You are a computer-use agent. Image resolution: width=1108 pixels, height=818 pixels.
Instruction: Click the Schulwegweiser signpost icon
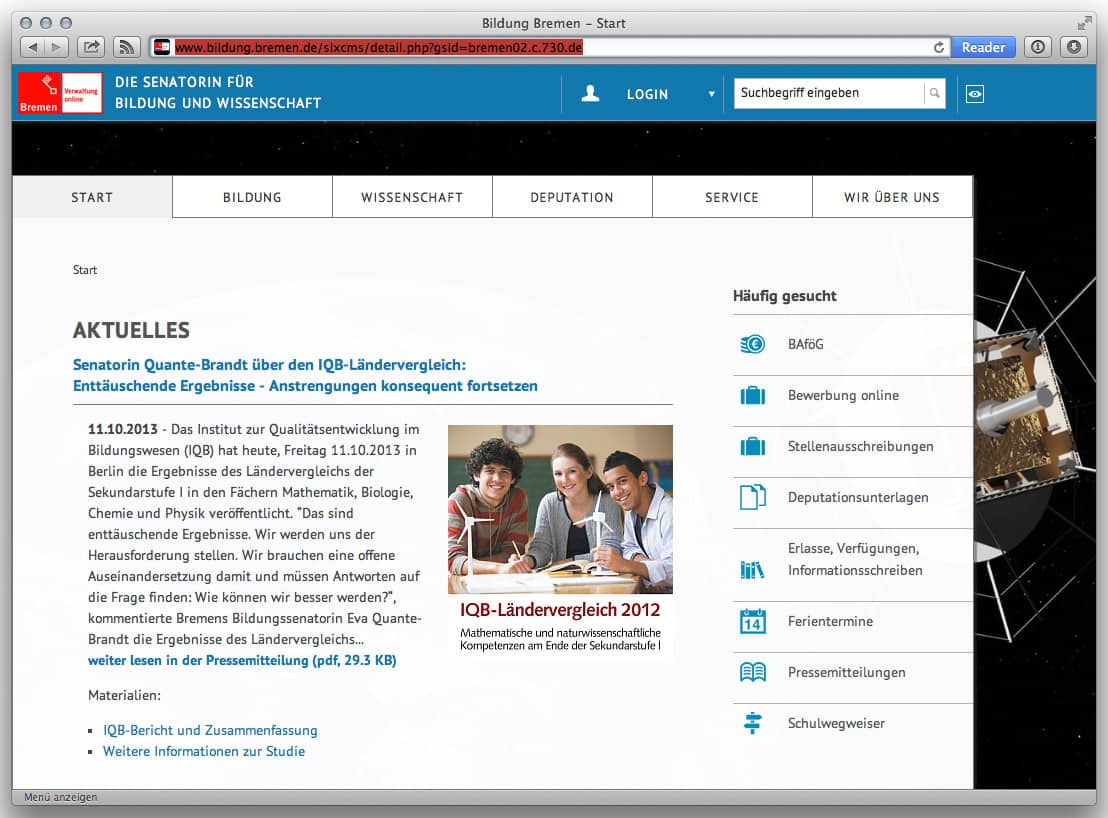coord(752,723)
